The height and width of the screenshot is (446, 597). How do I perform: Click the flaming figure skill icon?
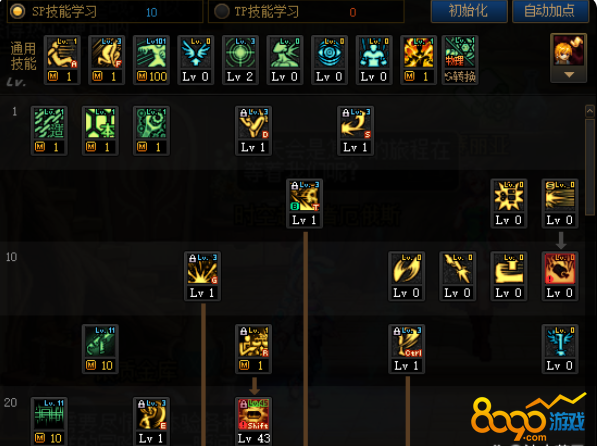(x=418, y=60)
